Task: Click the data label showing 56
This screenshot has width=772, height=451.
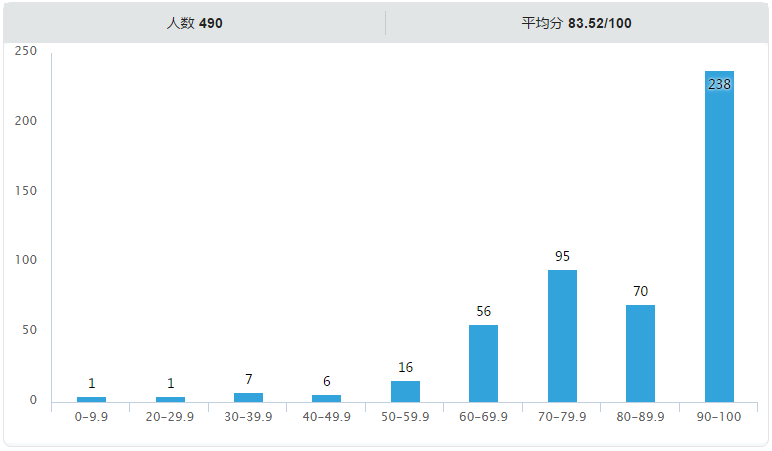Action: pos(483,311)
